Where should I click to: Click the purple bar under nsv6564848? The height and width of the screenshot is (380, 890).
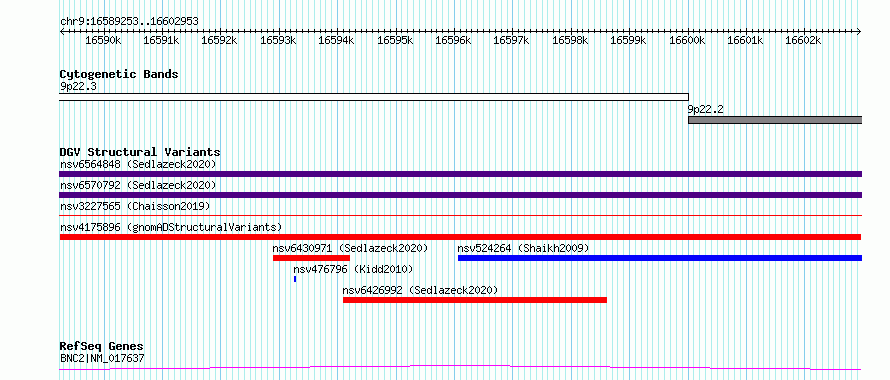(x=461, y=174)
